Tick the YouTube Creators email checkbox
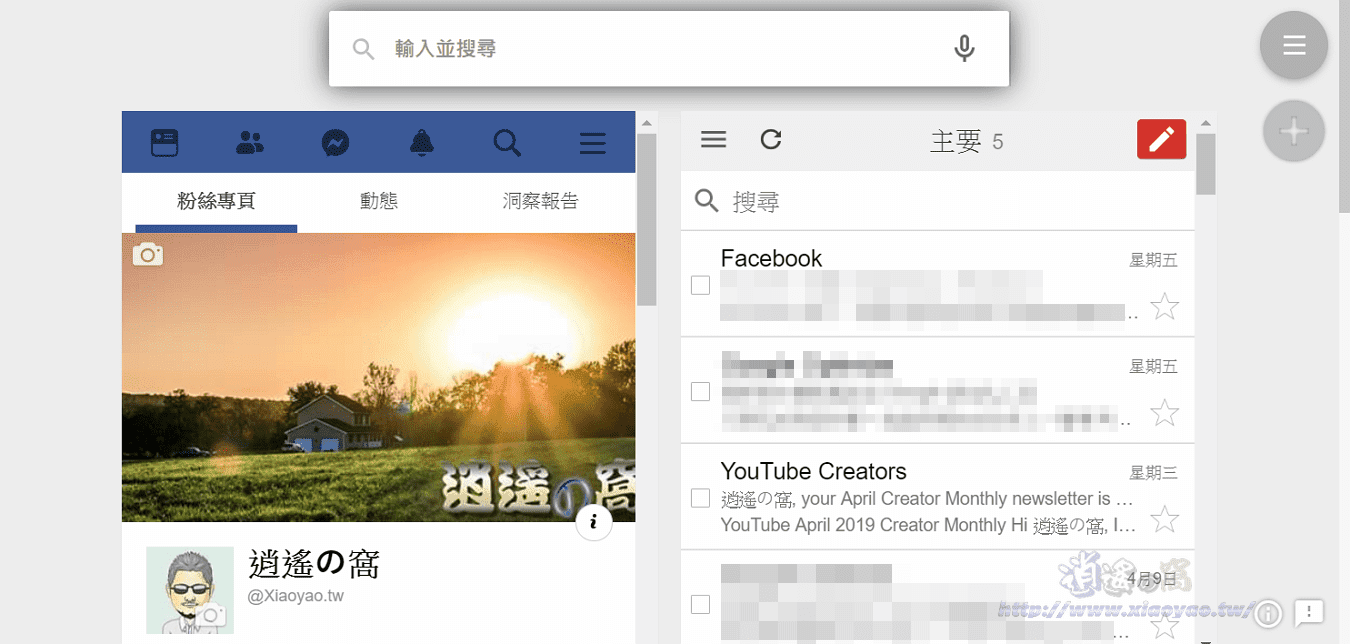 701,498
